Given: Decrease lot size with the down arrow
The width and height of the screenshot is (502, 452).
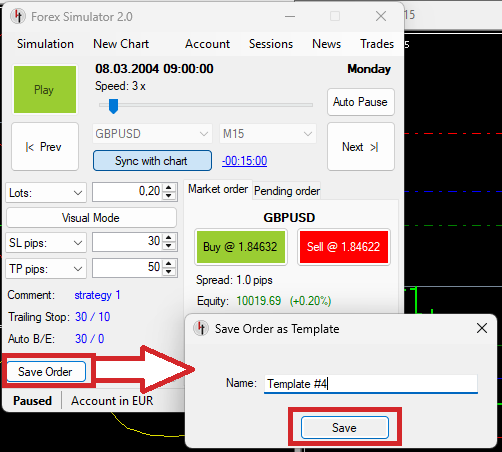Looking at the screenshot, I should coord(169,196).
